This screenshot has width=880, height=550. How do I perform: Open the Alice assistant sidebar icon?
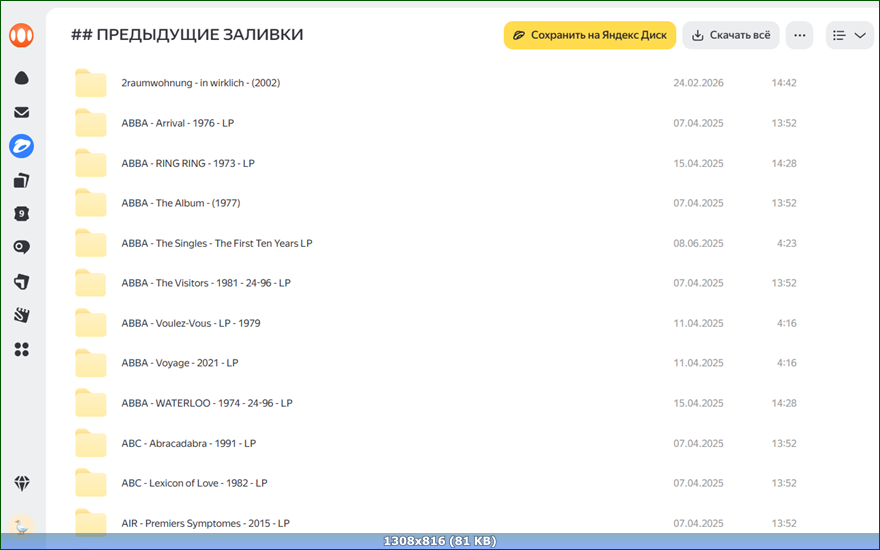tap(21, 78)
